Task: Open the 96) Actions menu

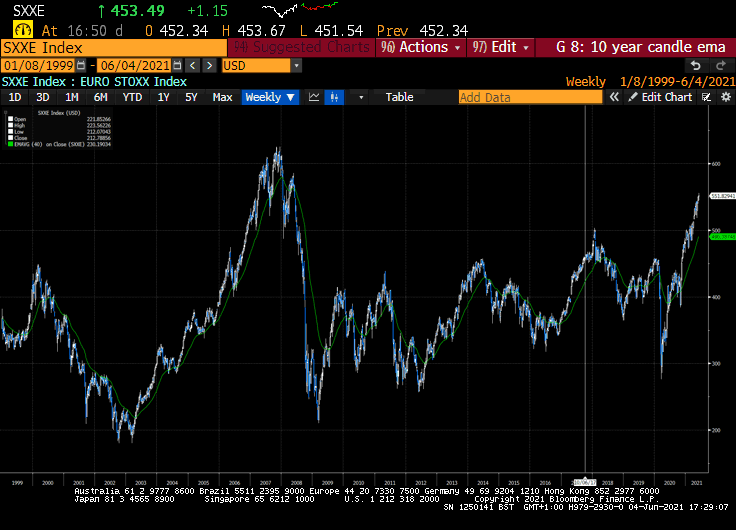Action: coord(421,47)
